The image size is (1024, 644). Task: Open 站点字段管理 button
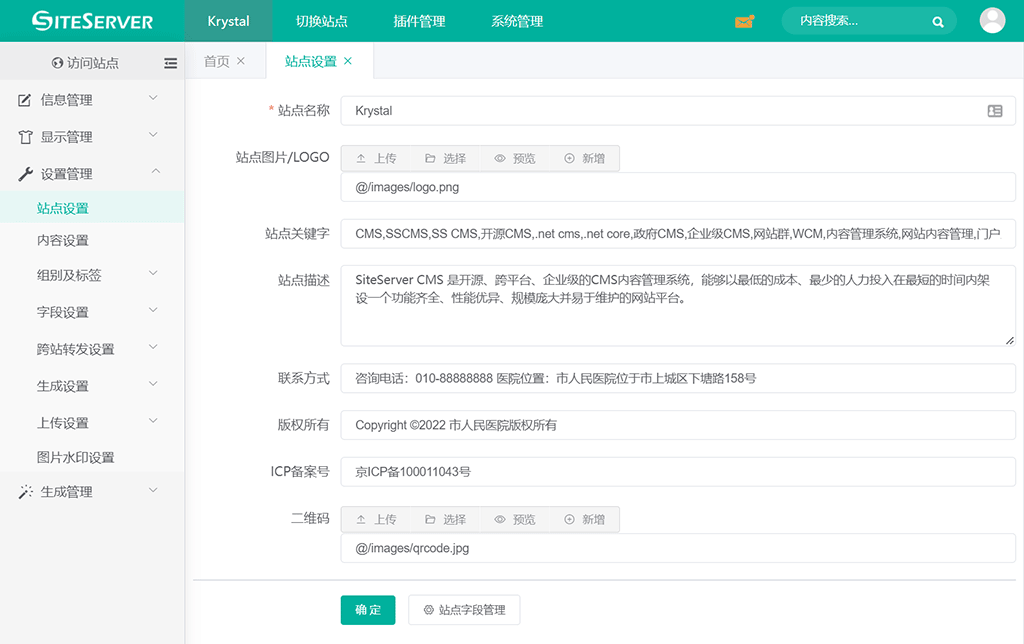point(464,610)
